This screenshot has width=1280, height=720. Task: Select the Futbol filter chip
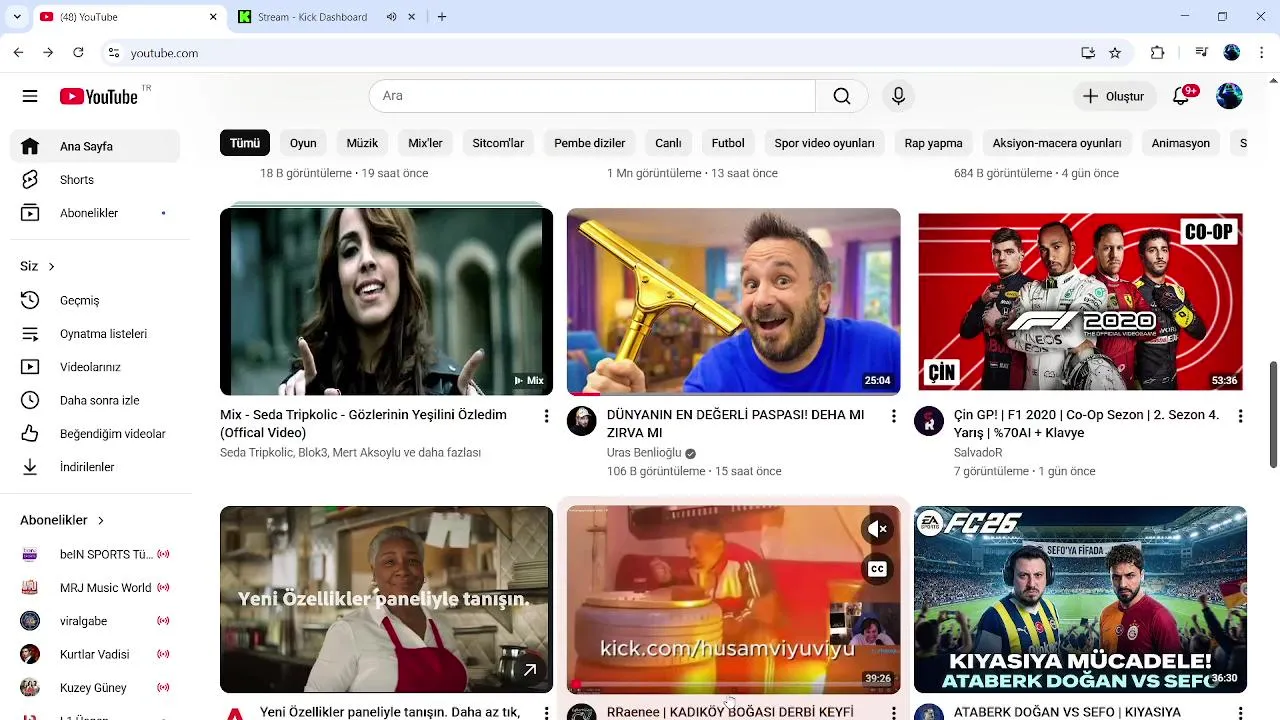point(728,143)
